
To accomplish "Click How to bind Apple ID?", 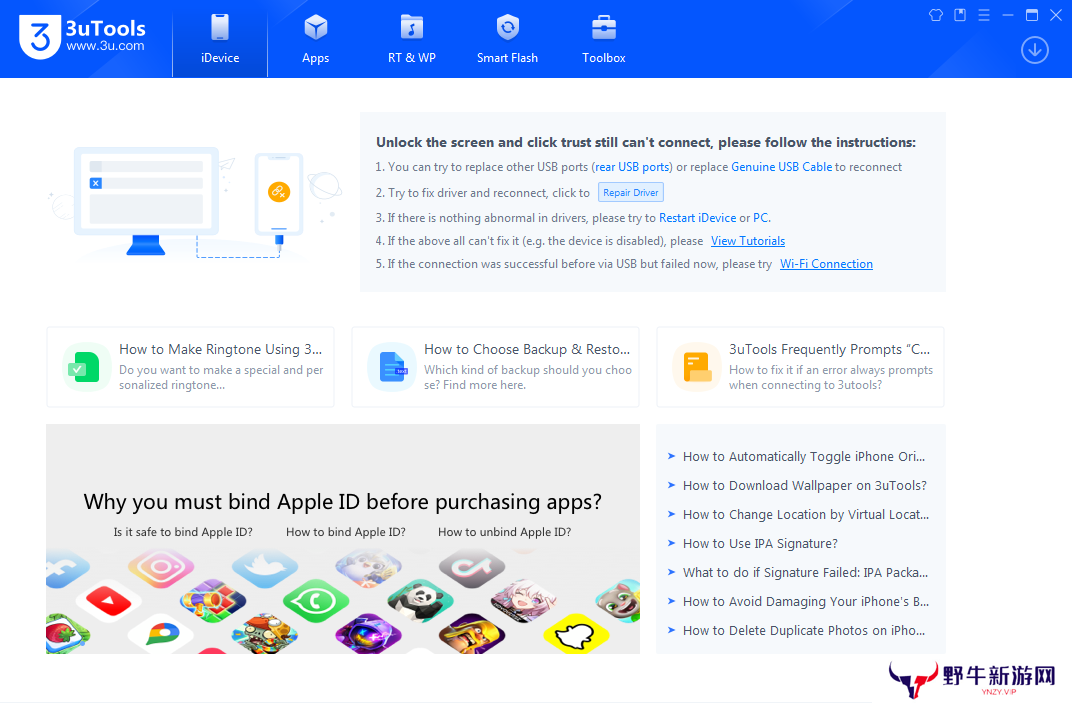I will 345,532.
